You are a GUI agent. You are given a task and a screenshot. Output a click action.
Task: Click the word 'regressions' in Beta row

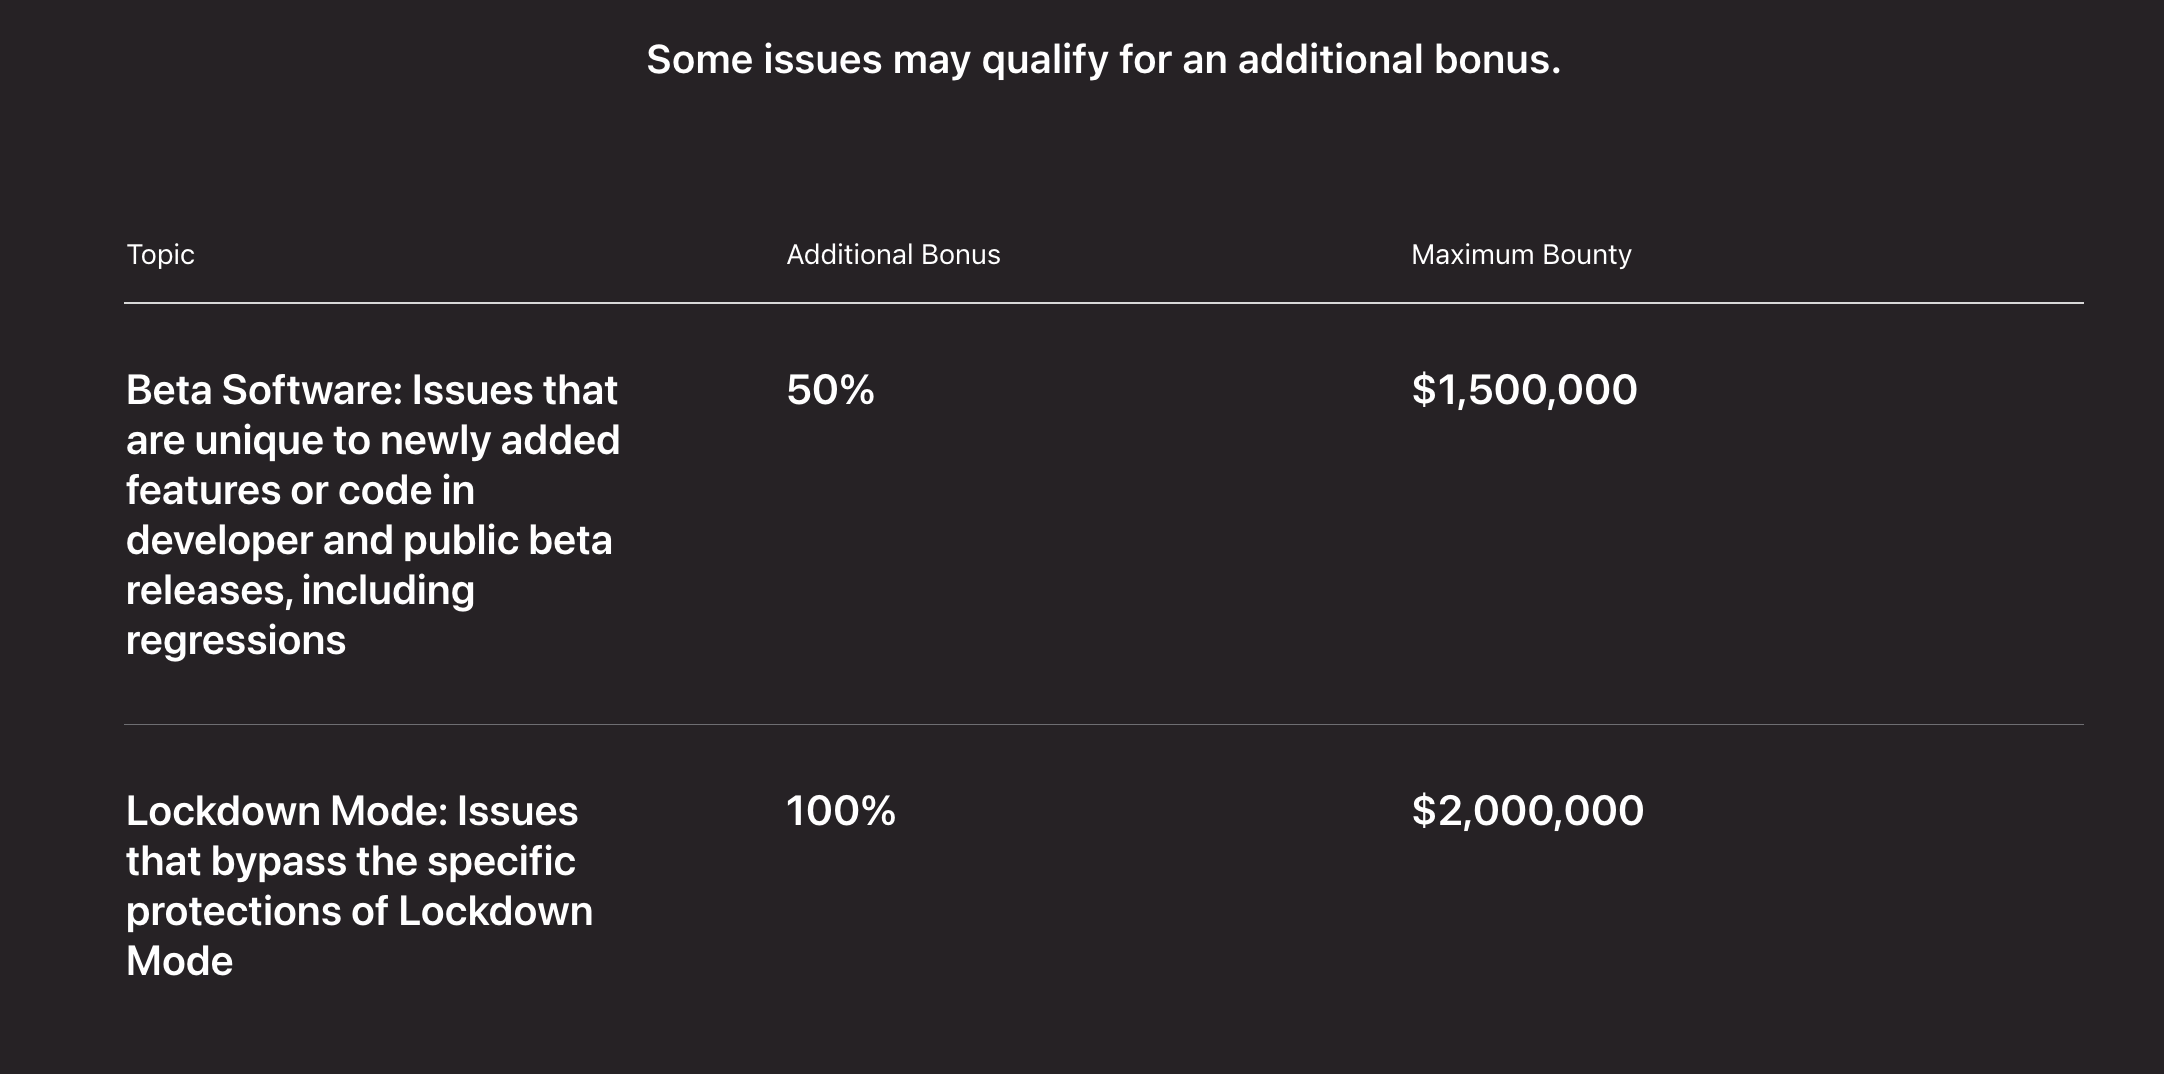(236, 640)
